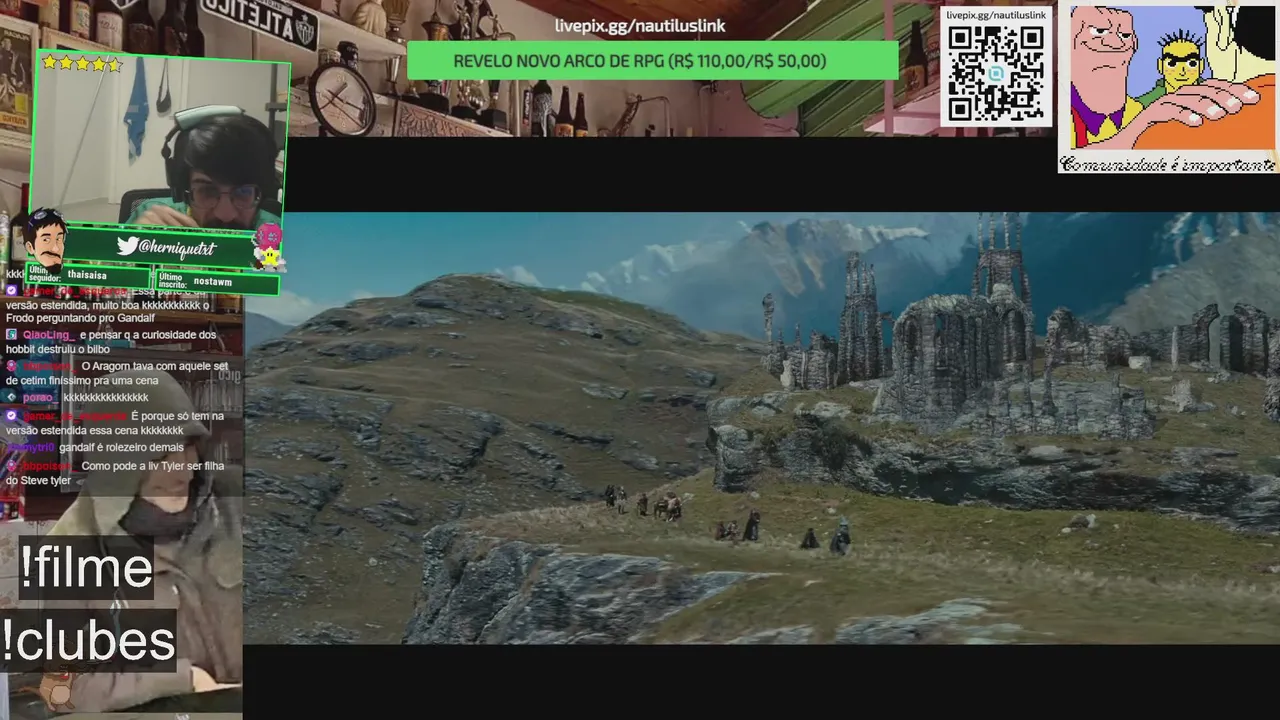The width and height of the screenshot is (1280, 720).
Task: Click the chat badge next to porao_
Action: [x=11, y=398]
